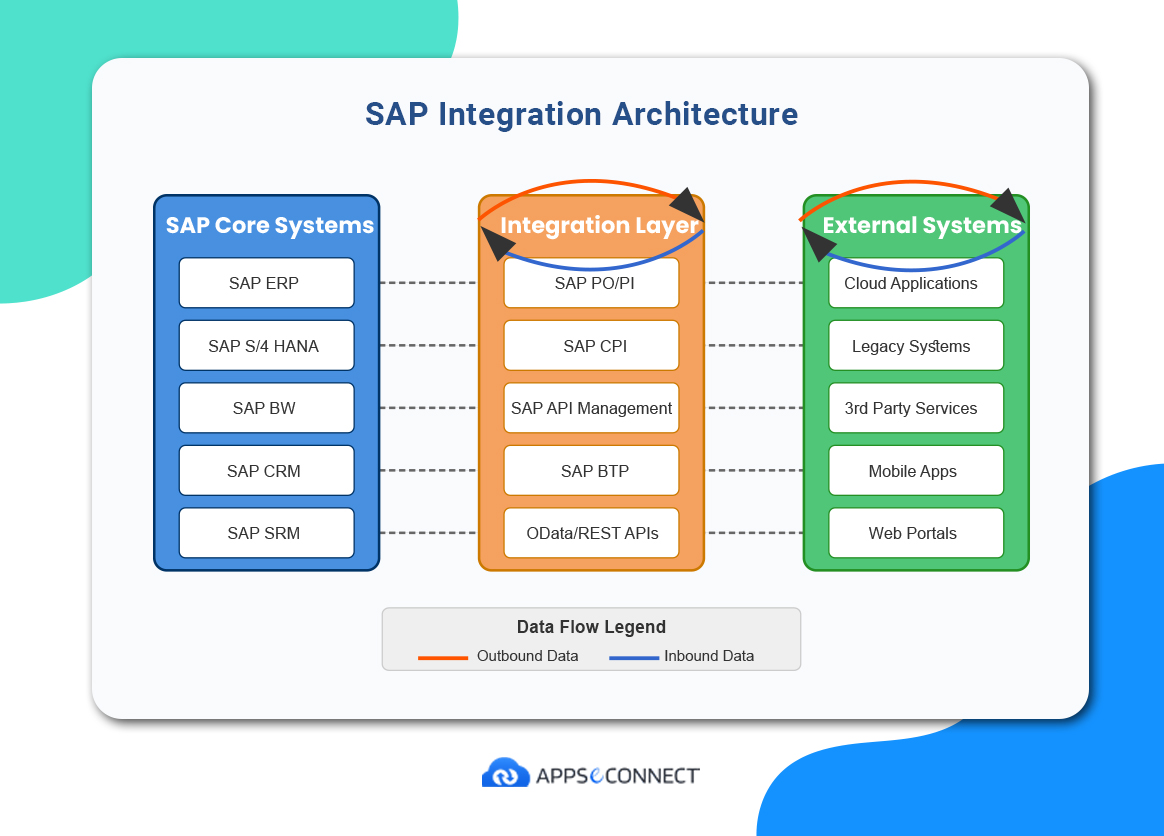The image size is (1164, 836).
Task: Click the Outbound Data legend label
Action: click(527, 656)
